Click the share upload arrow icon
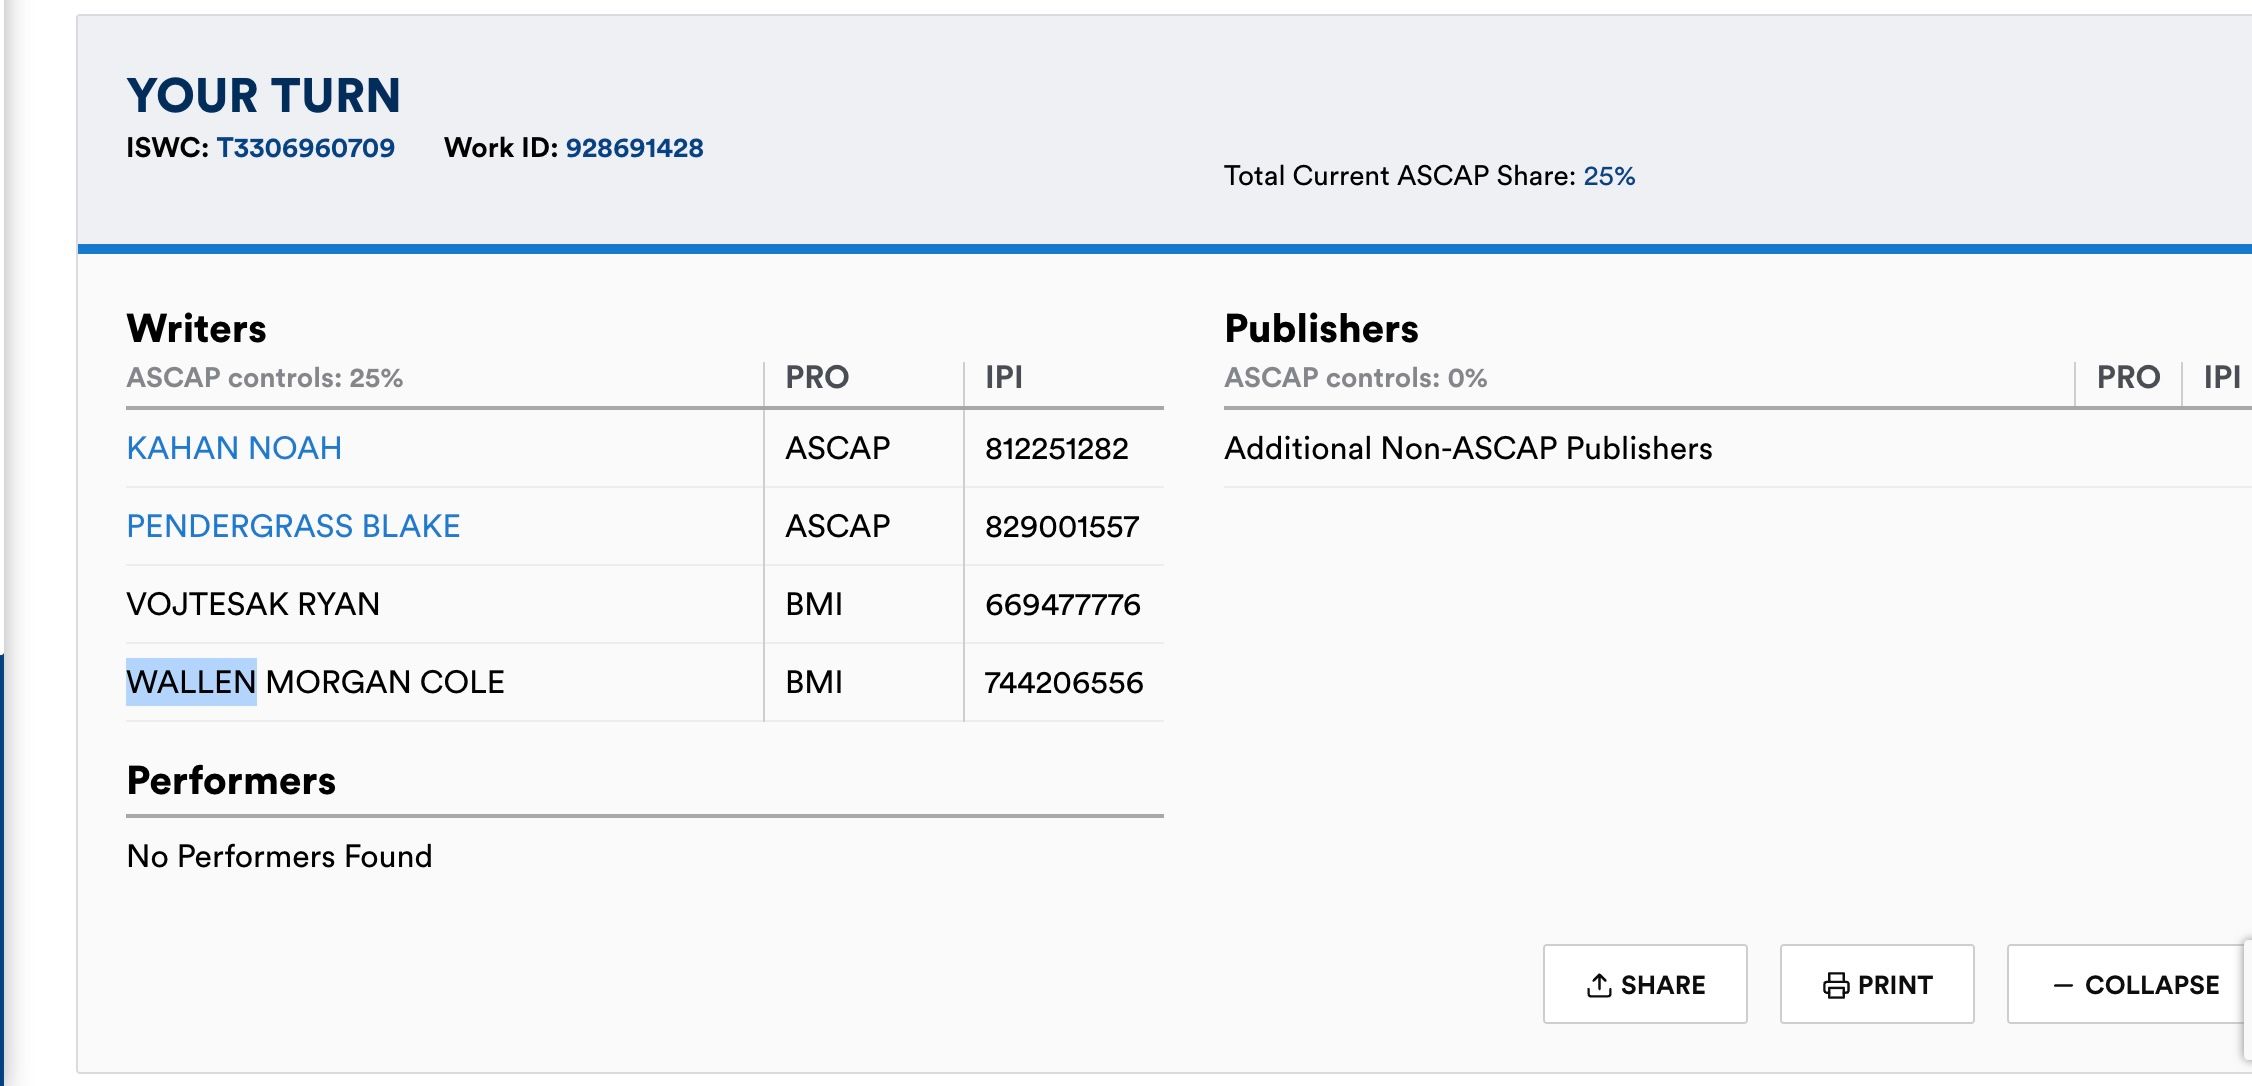Screen dimensions: 2252x1086 pos(1599,985)
